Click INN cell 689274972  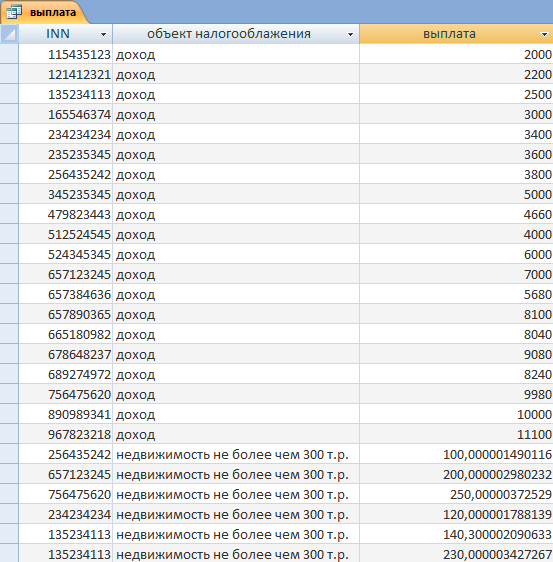[x=66, y=374]
